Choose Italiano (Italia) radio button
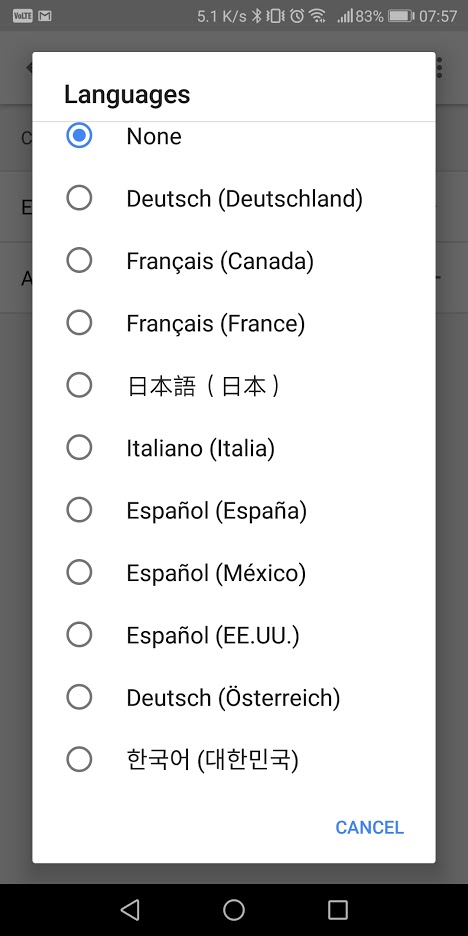 tap(79, 448)
